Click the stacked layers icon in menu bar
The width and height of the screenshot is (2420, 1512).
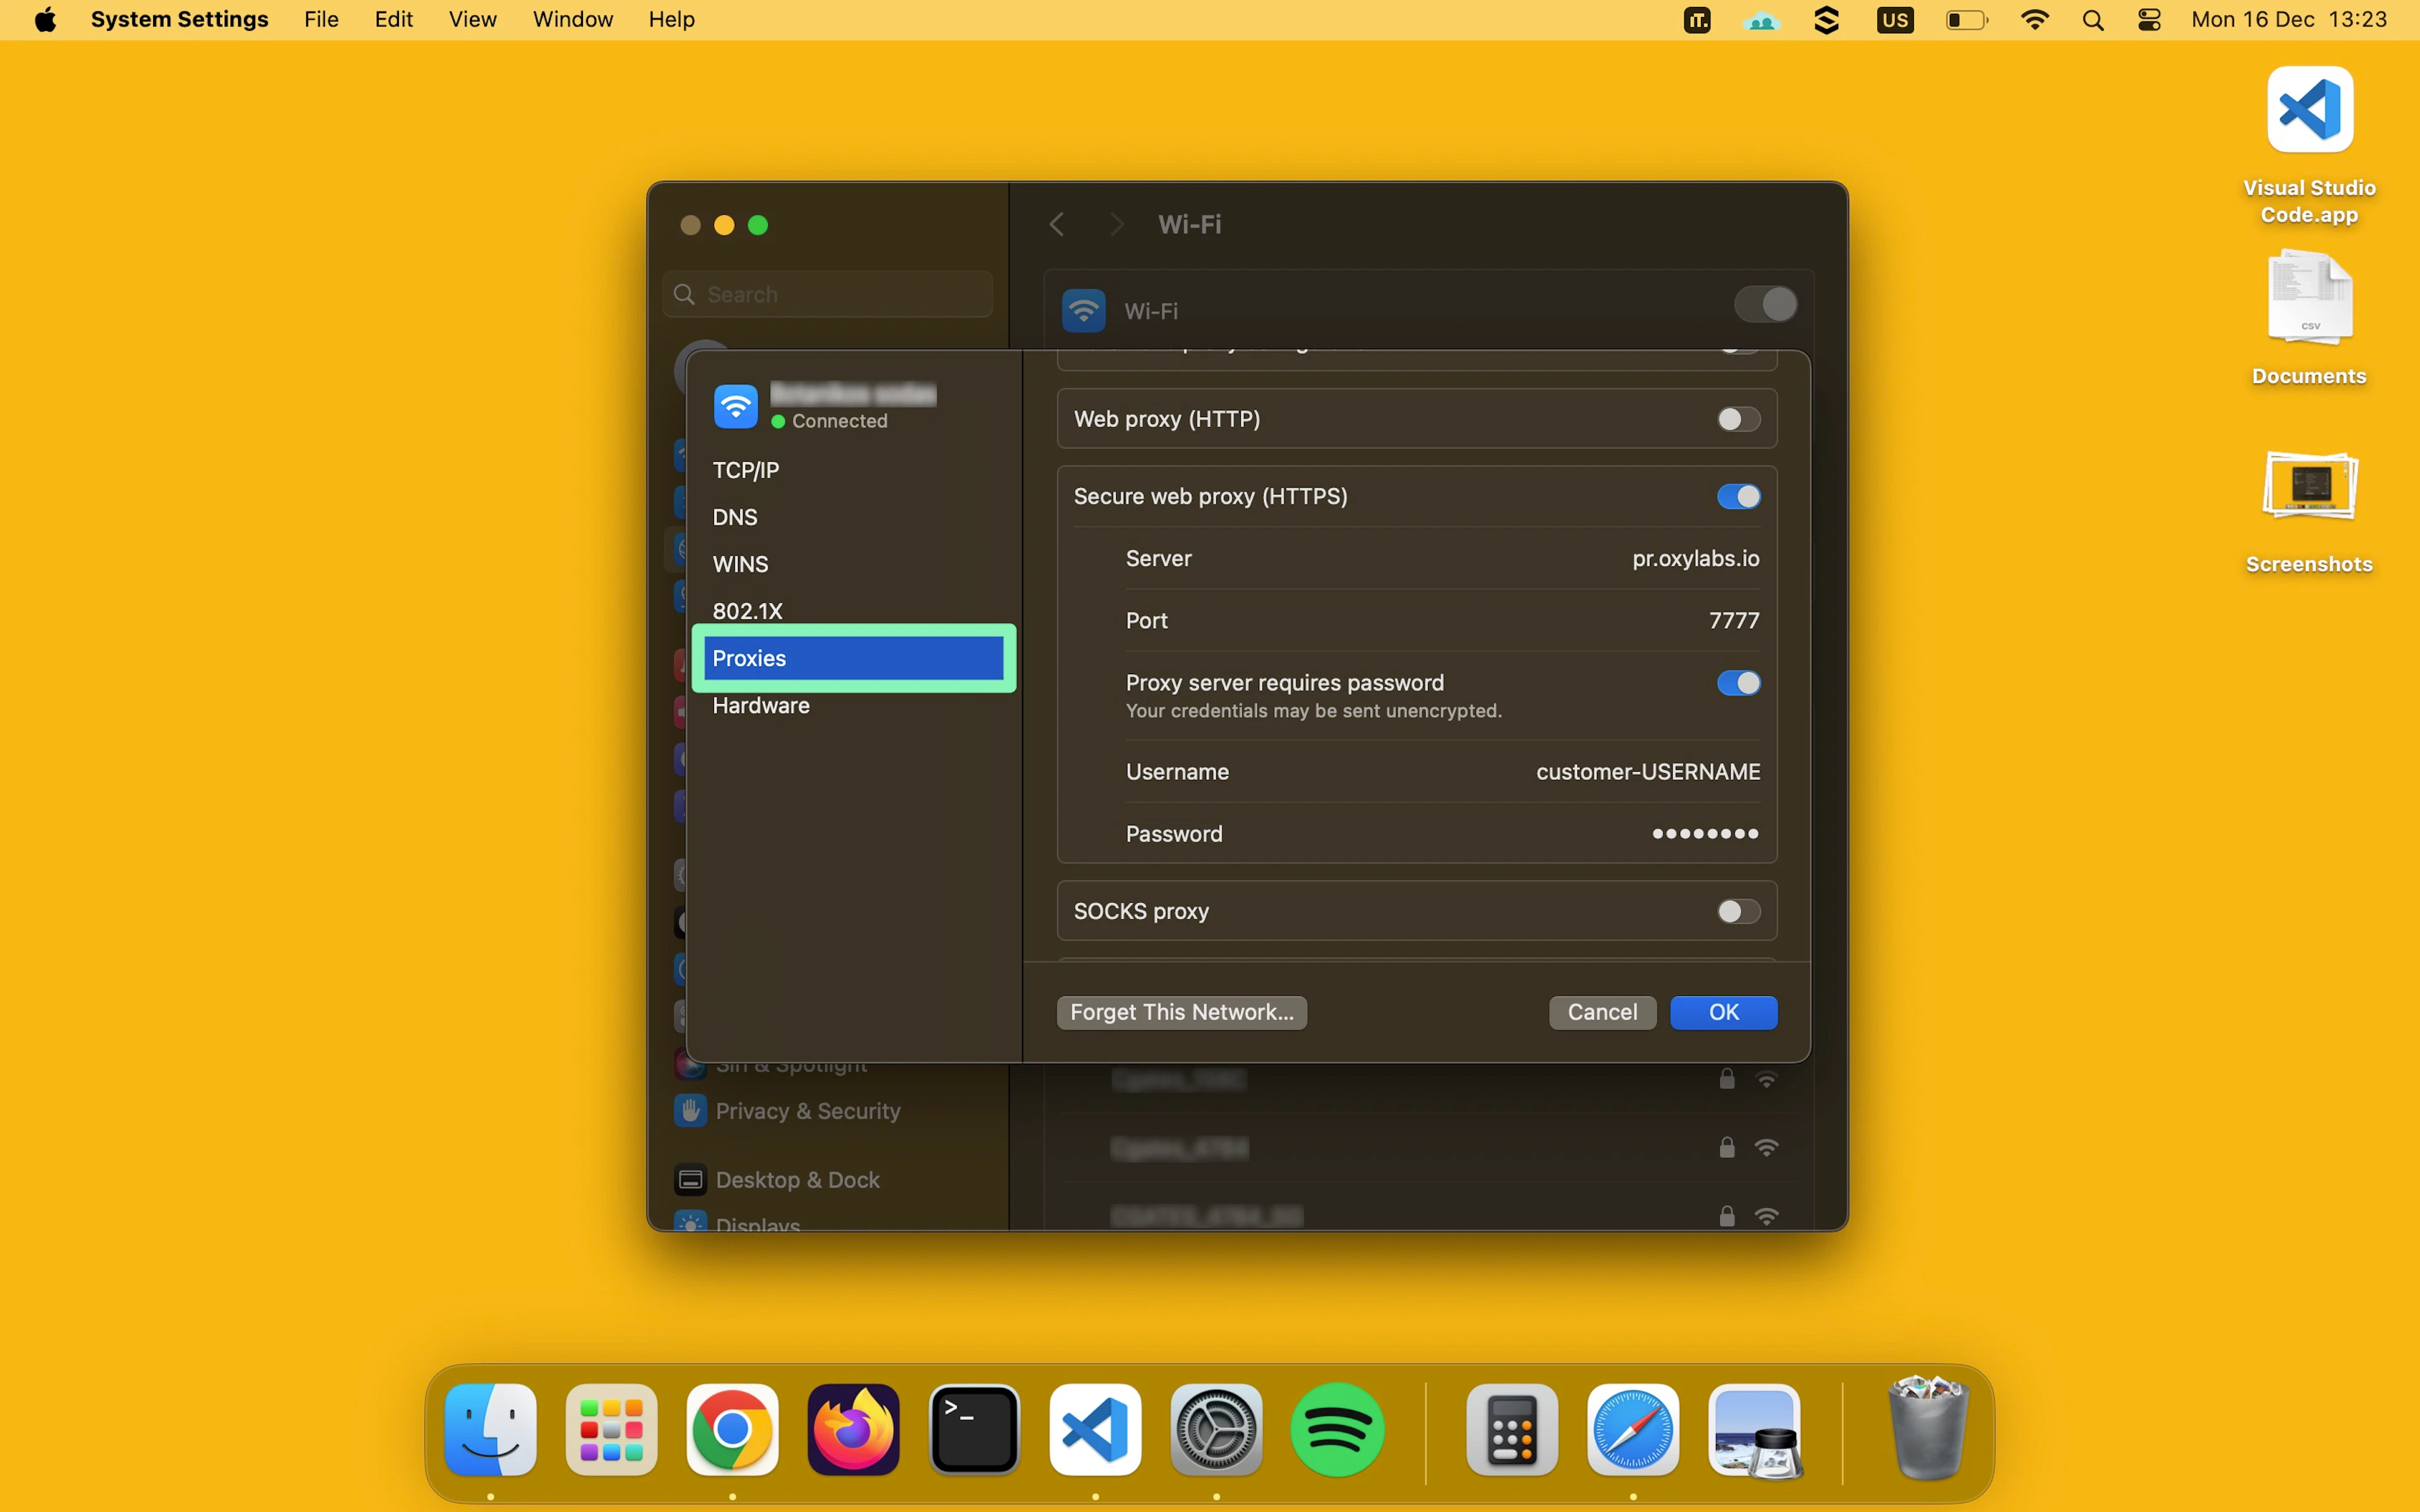point(1826,20)
